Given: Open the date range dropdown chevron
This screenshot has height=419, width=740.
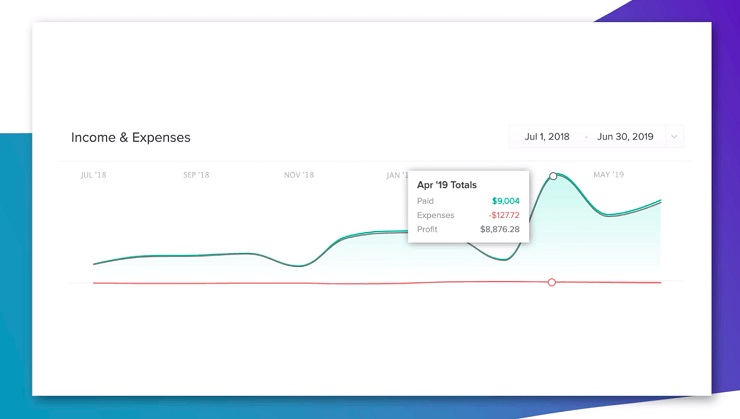Looking at the screenshot, I should [x=674, y=137].
